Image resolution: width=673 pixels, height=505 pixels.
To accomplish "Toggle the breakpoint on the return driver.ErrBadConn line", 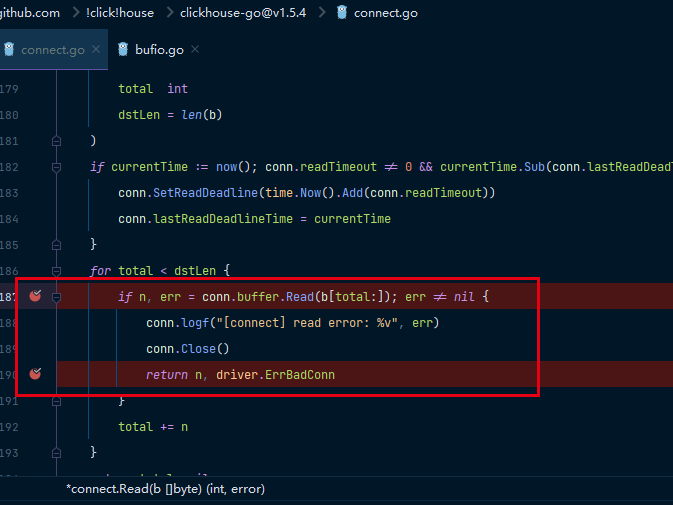I will pos(35,374).
